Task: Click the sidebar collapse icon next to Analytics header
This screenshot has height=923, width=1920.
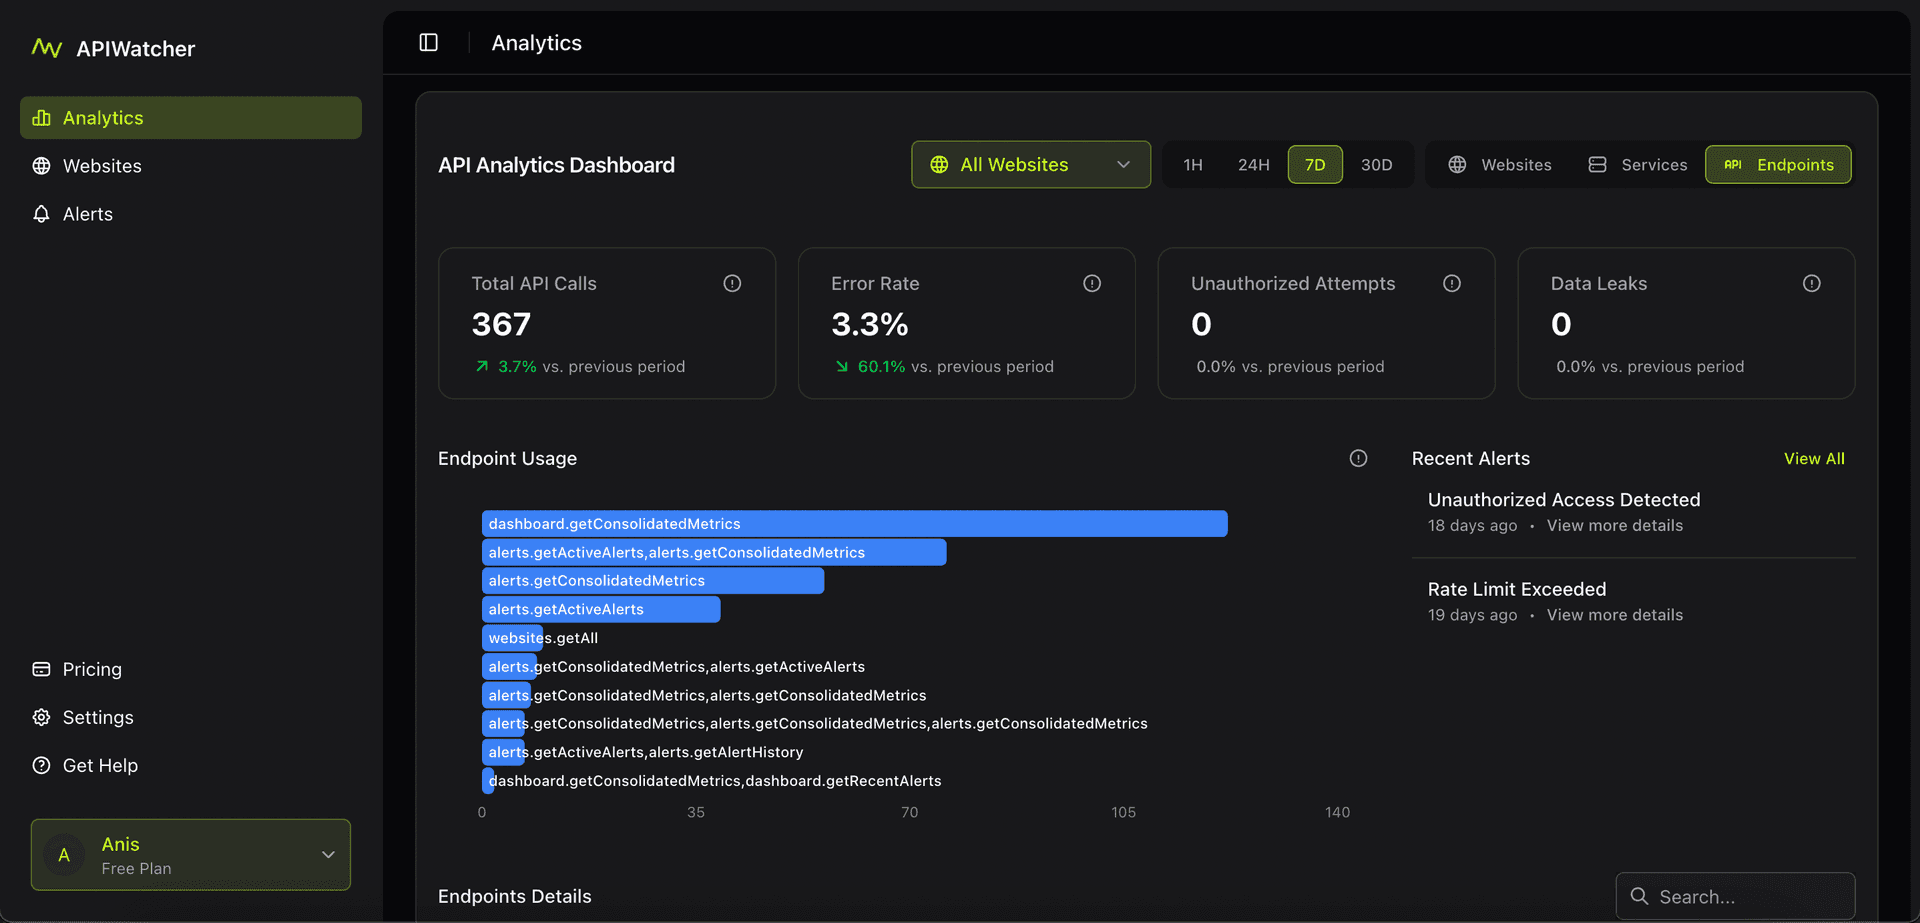Action: (x=428, y=42)
